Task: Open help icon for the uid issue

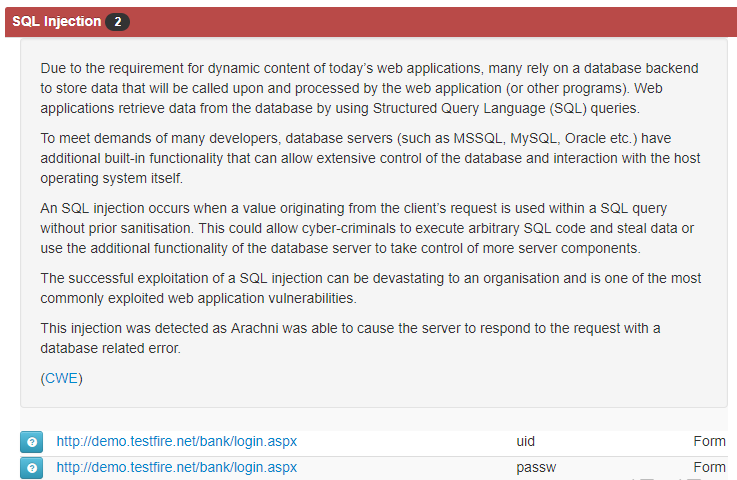Action: [x=31, y=442]
